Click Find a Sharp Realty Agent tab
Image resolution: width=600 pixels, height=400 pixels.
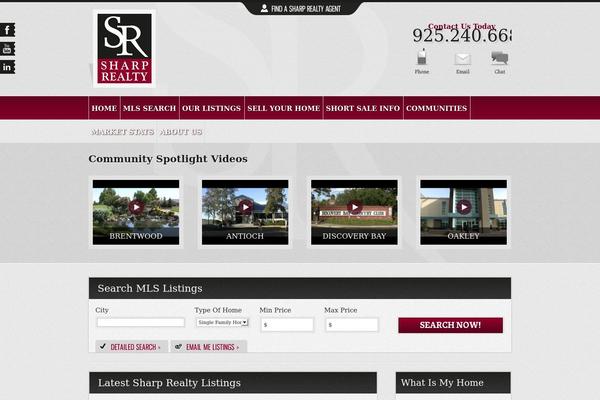[x=301, y=8]
